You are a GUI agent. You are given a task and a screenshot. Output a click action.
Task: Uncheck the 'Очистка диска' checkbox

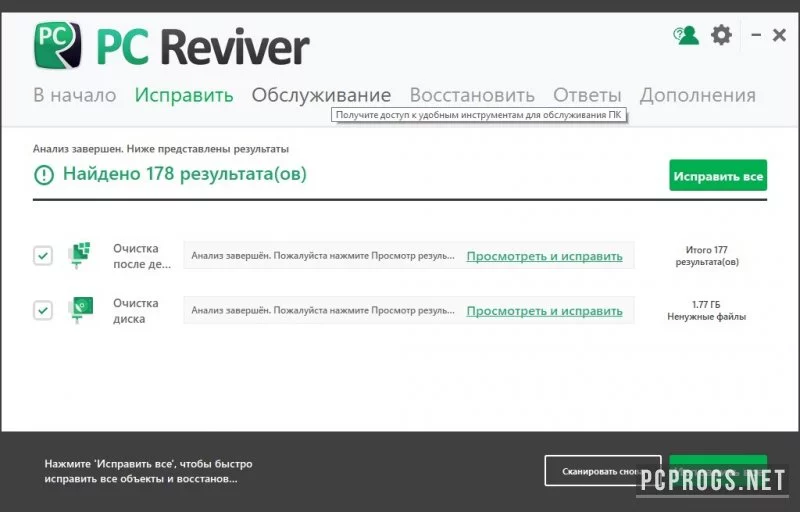pos(43,310)
